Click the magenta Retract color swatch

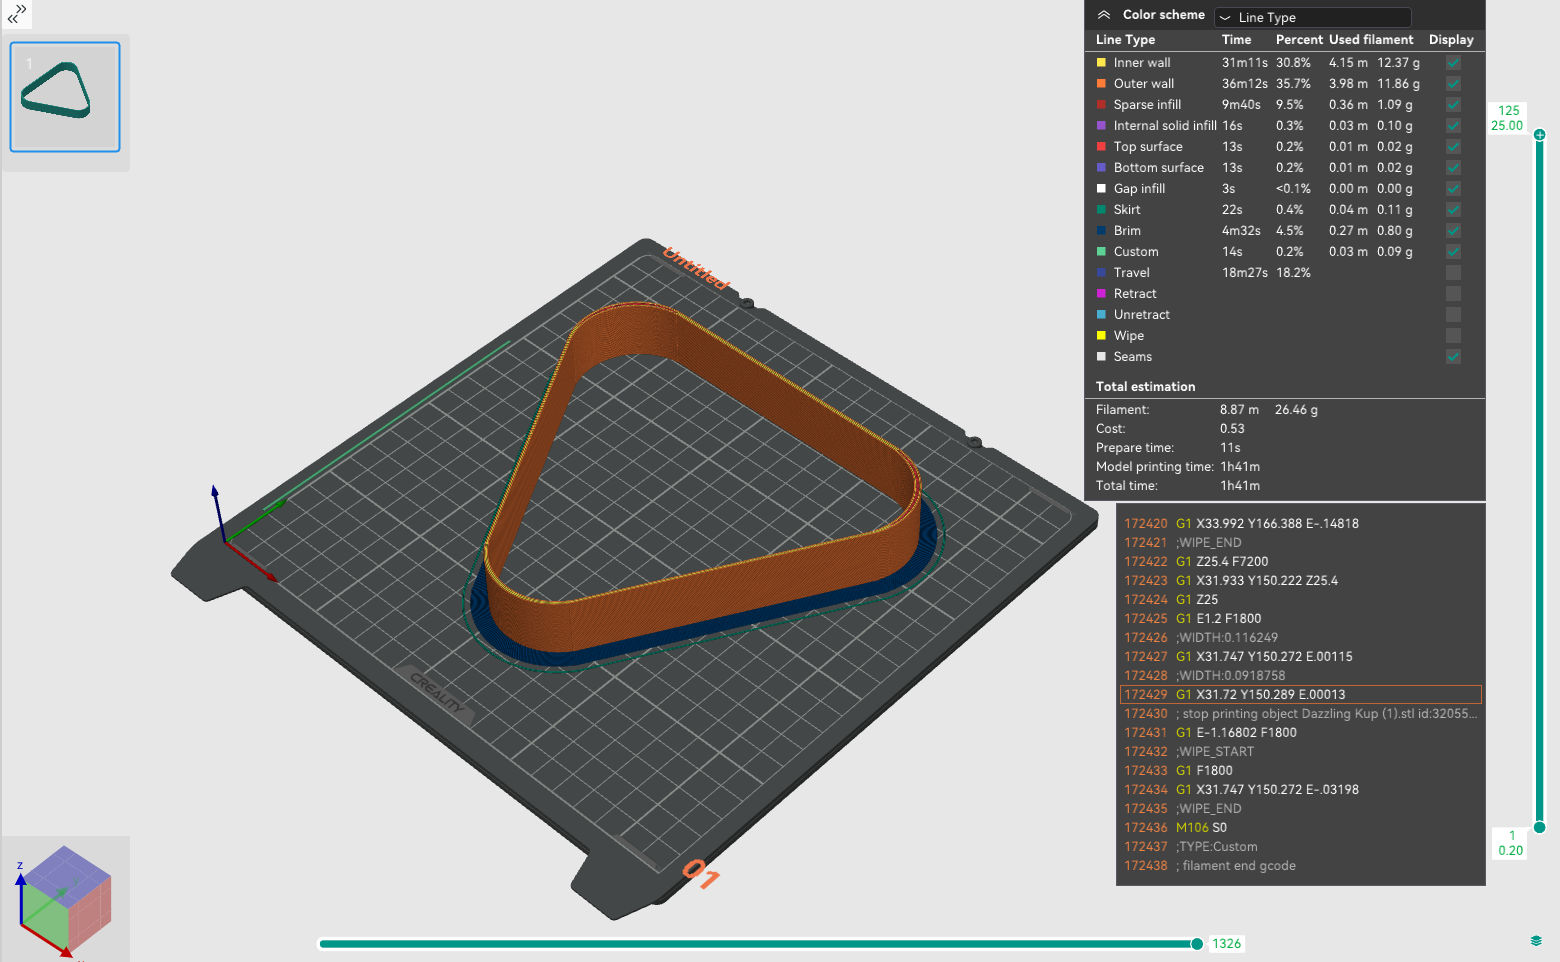1101,294
